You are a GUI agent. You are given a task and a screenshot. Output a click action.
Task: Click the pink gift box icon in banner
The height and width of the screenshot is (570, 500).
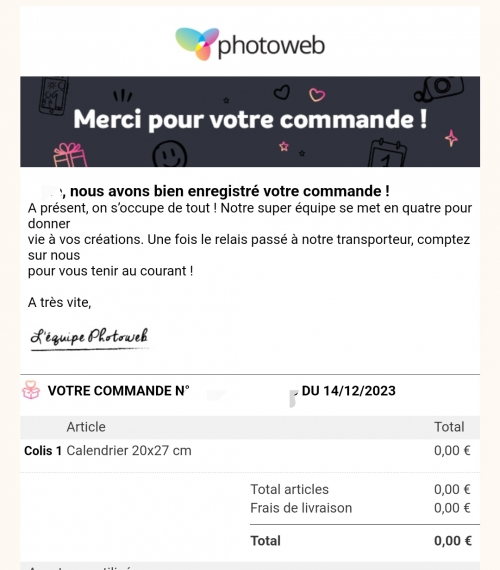click(70, 155)
